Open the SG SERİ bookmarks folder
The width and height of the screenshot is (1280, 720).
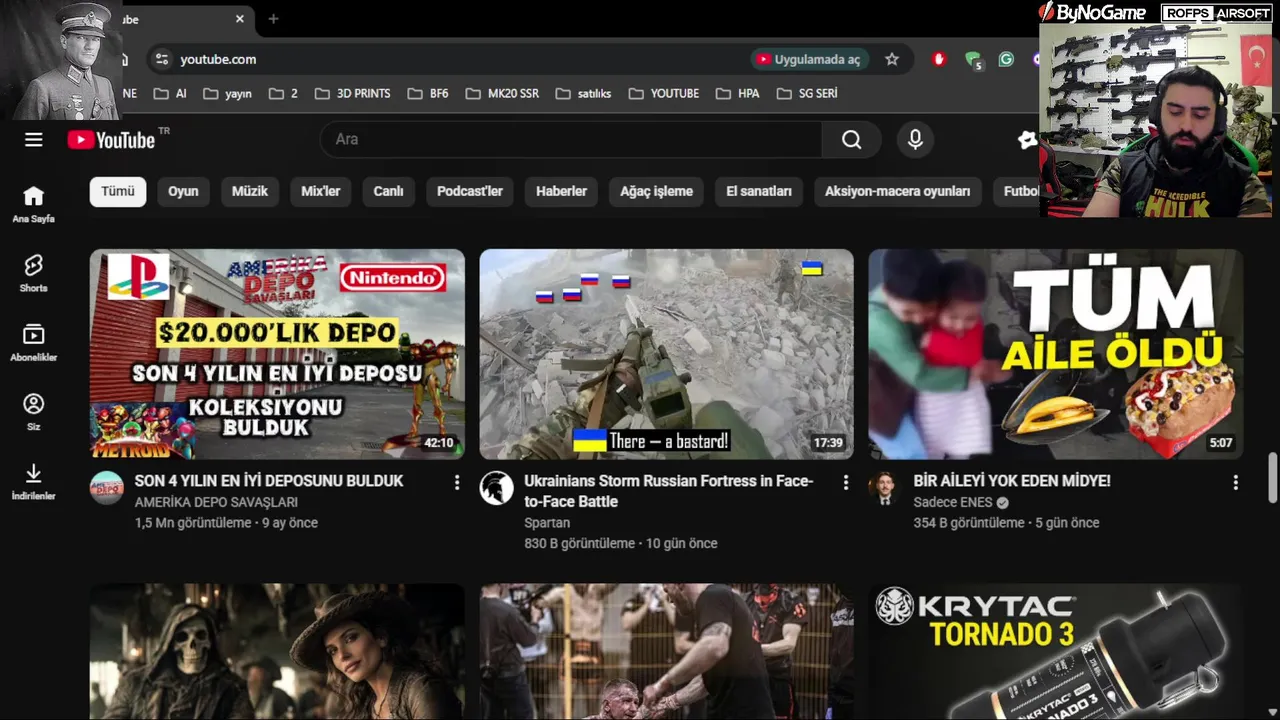pyautogui.click(x=807, y=93)
